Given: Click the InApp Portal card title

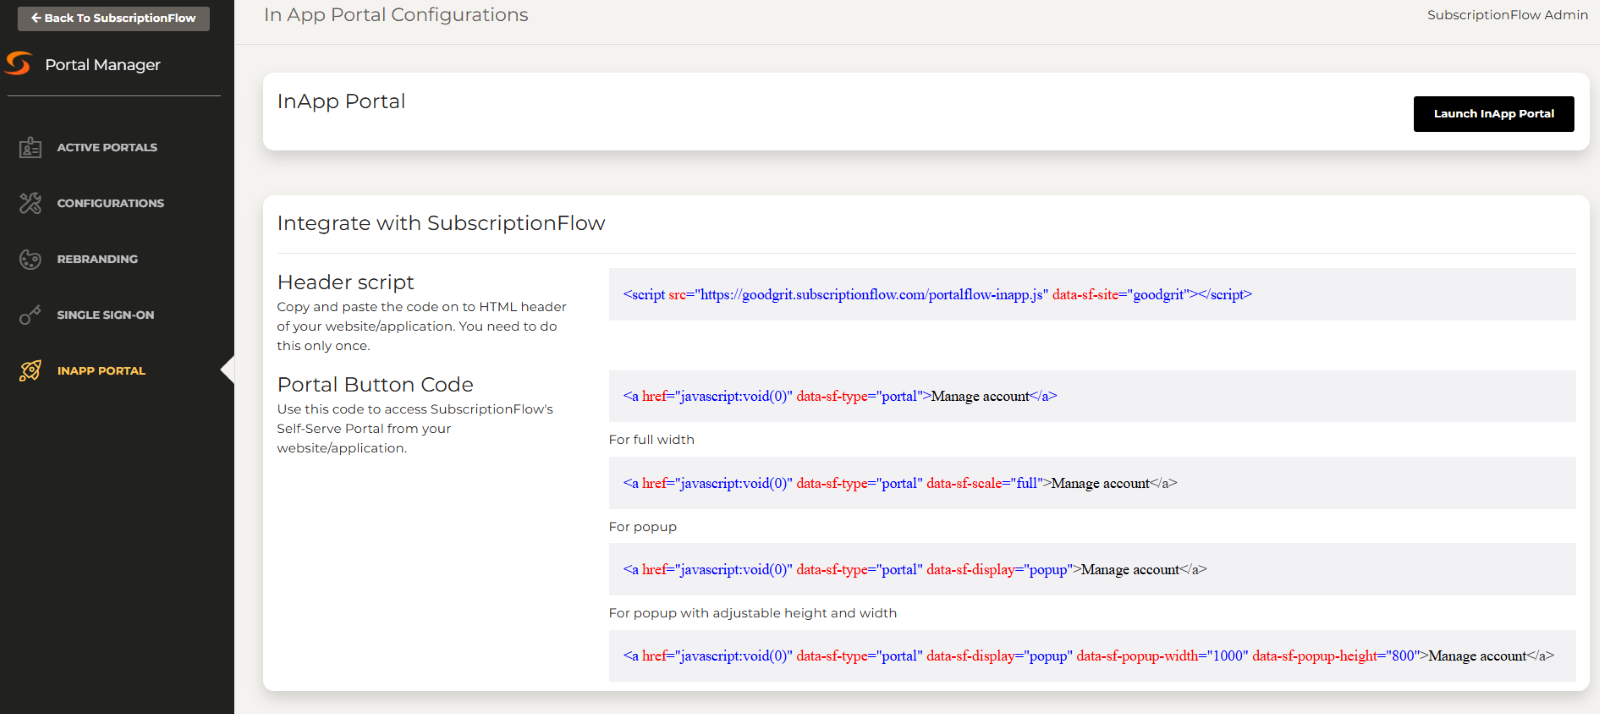Looking at the screenshot, I should pos(341,101).
